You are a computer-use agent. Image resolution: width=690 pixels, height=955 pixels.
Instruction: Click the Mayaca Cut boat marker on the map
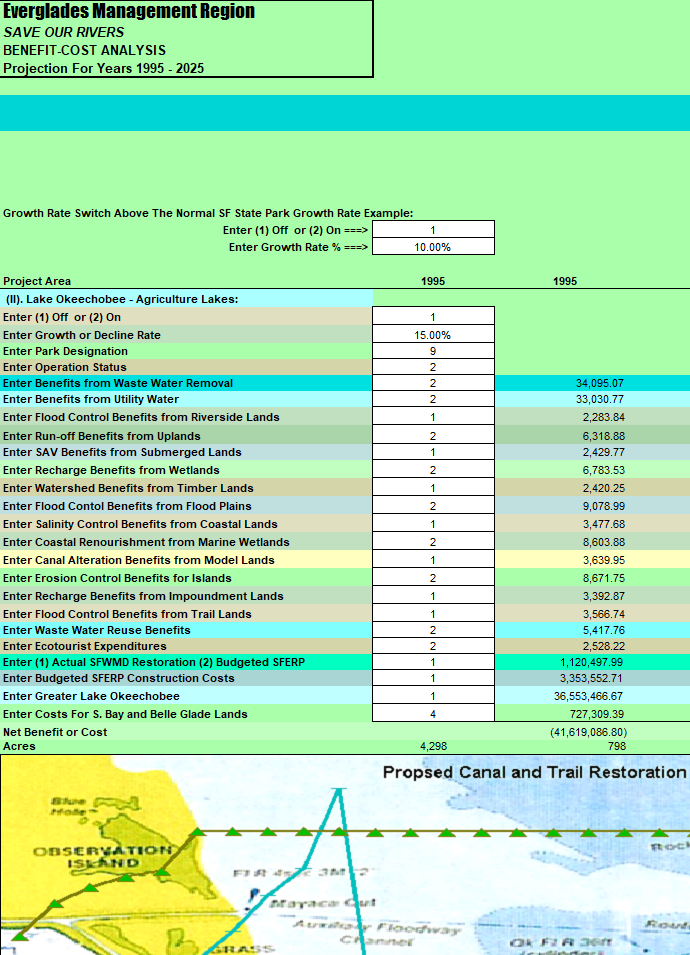click(256, 893)
